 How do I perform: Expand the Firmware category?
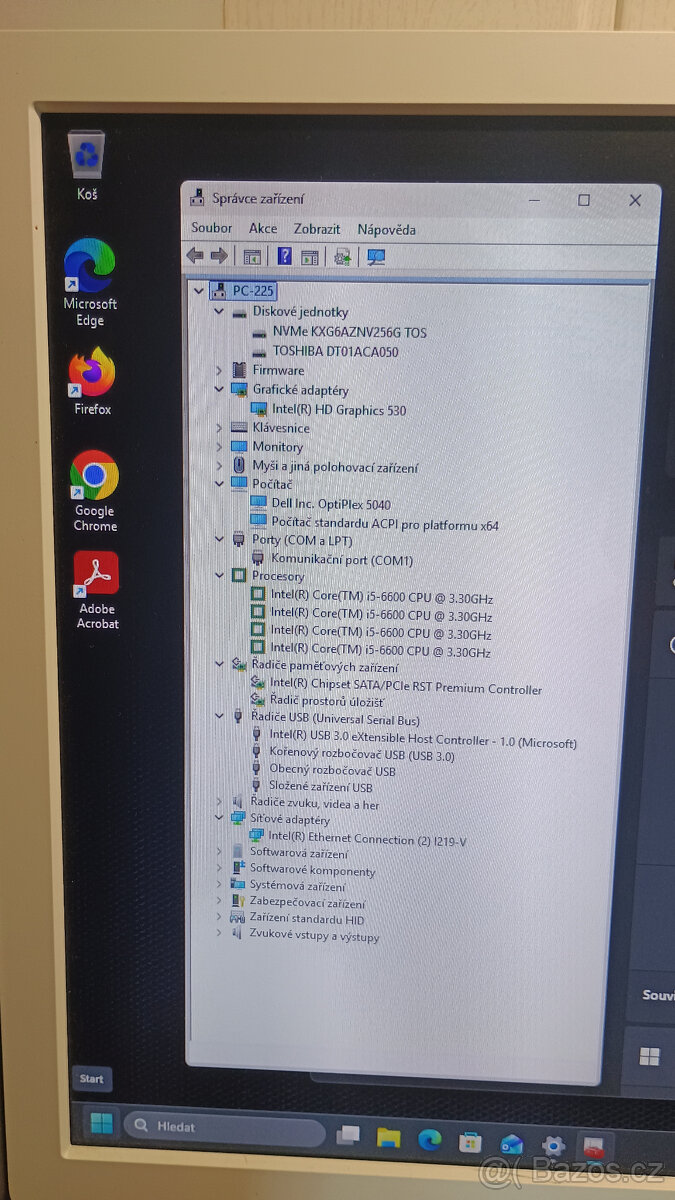[220, 370]
